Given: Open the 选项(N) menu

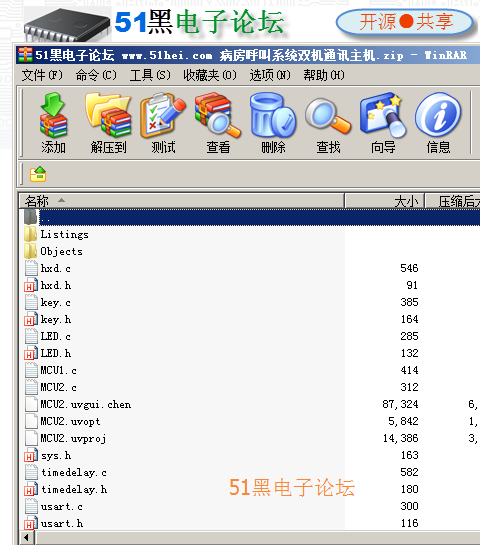Looking at the screenshot, I should click(x=270, y=75).
